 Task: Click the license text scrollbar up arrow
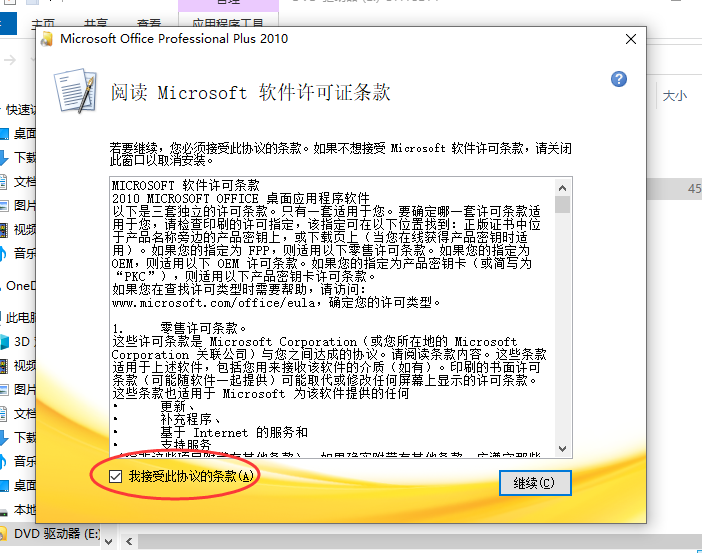point(563,188)
